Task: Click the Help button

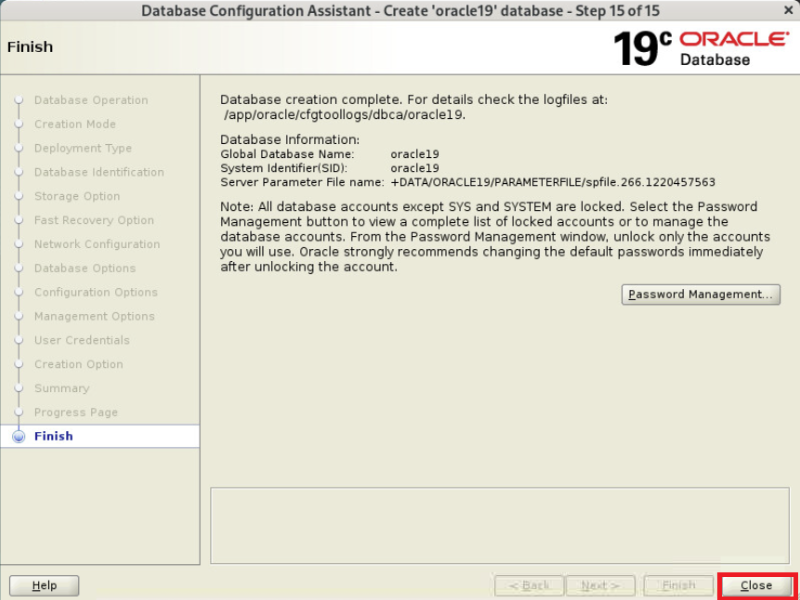Action: pos(44,585)
